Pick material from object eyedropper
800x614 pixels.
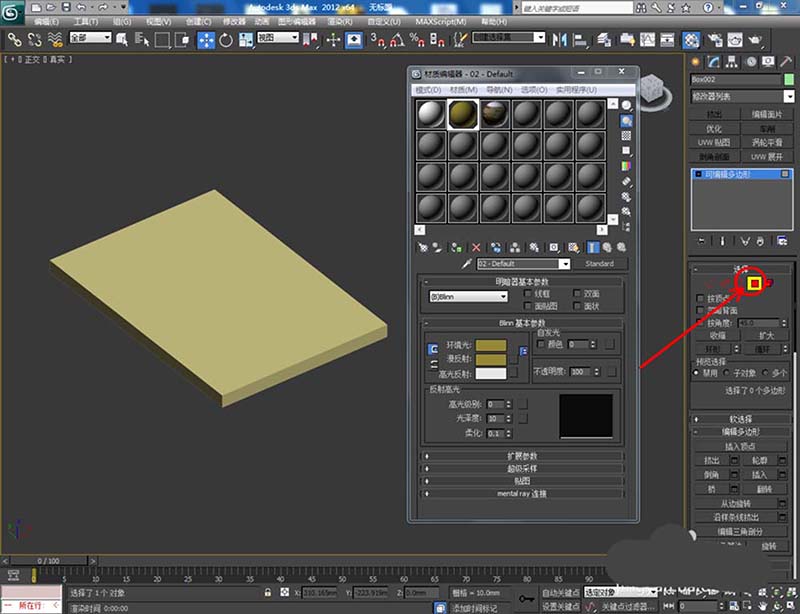click(465, 264)
